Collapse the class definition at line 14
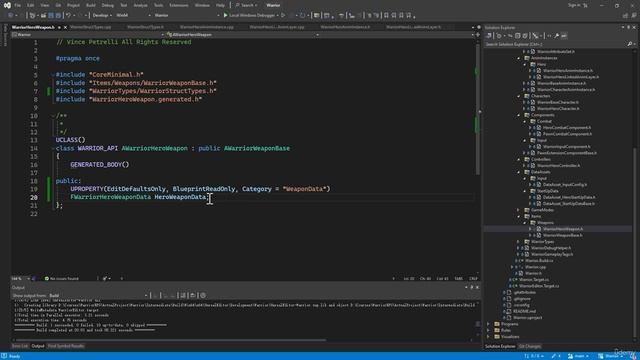The image size is (640, 360). (x=53, y=149)
